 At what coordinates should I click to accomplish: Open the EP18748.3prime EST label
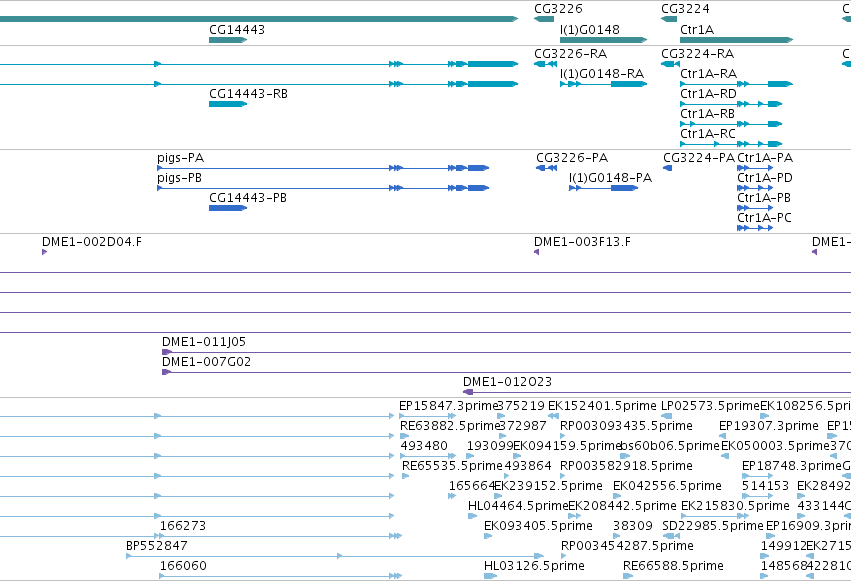791,466
